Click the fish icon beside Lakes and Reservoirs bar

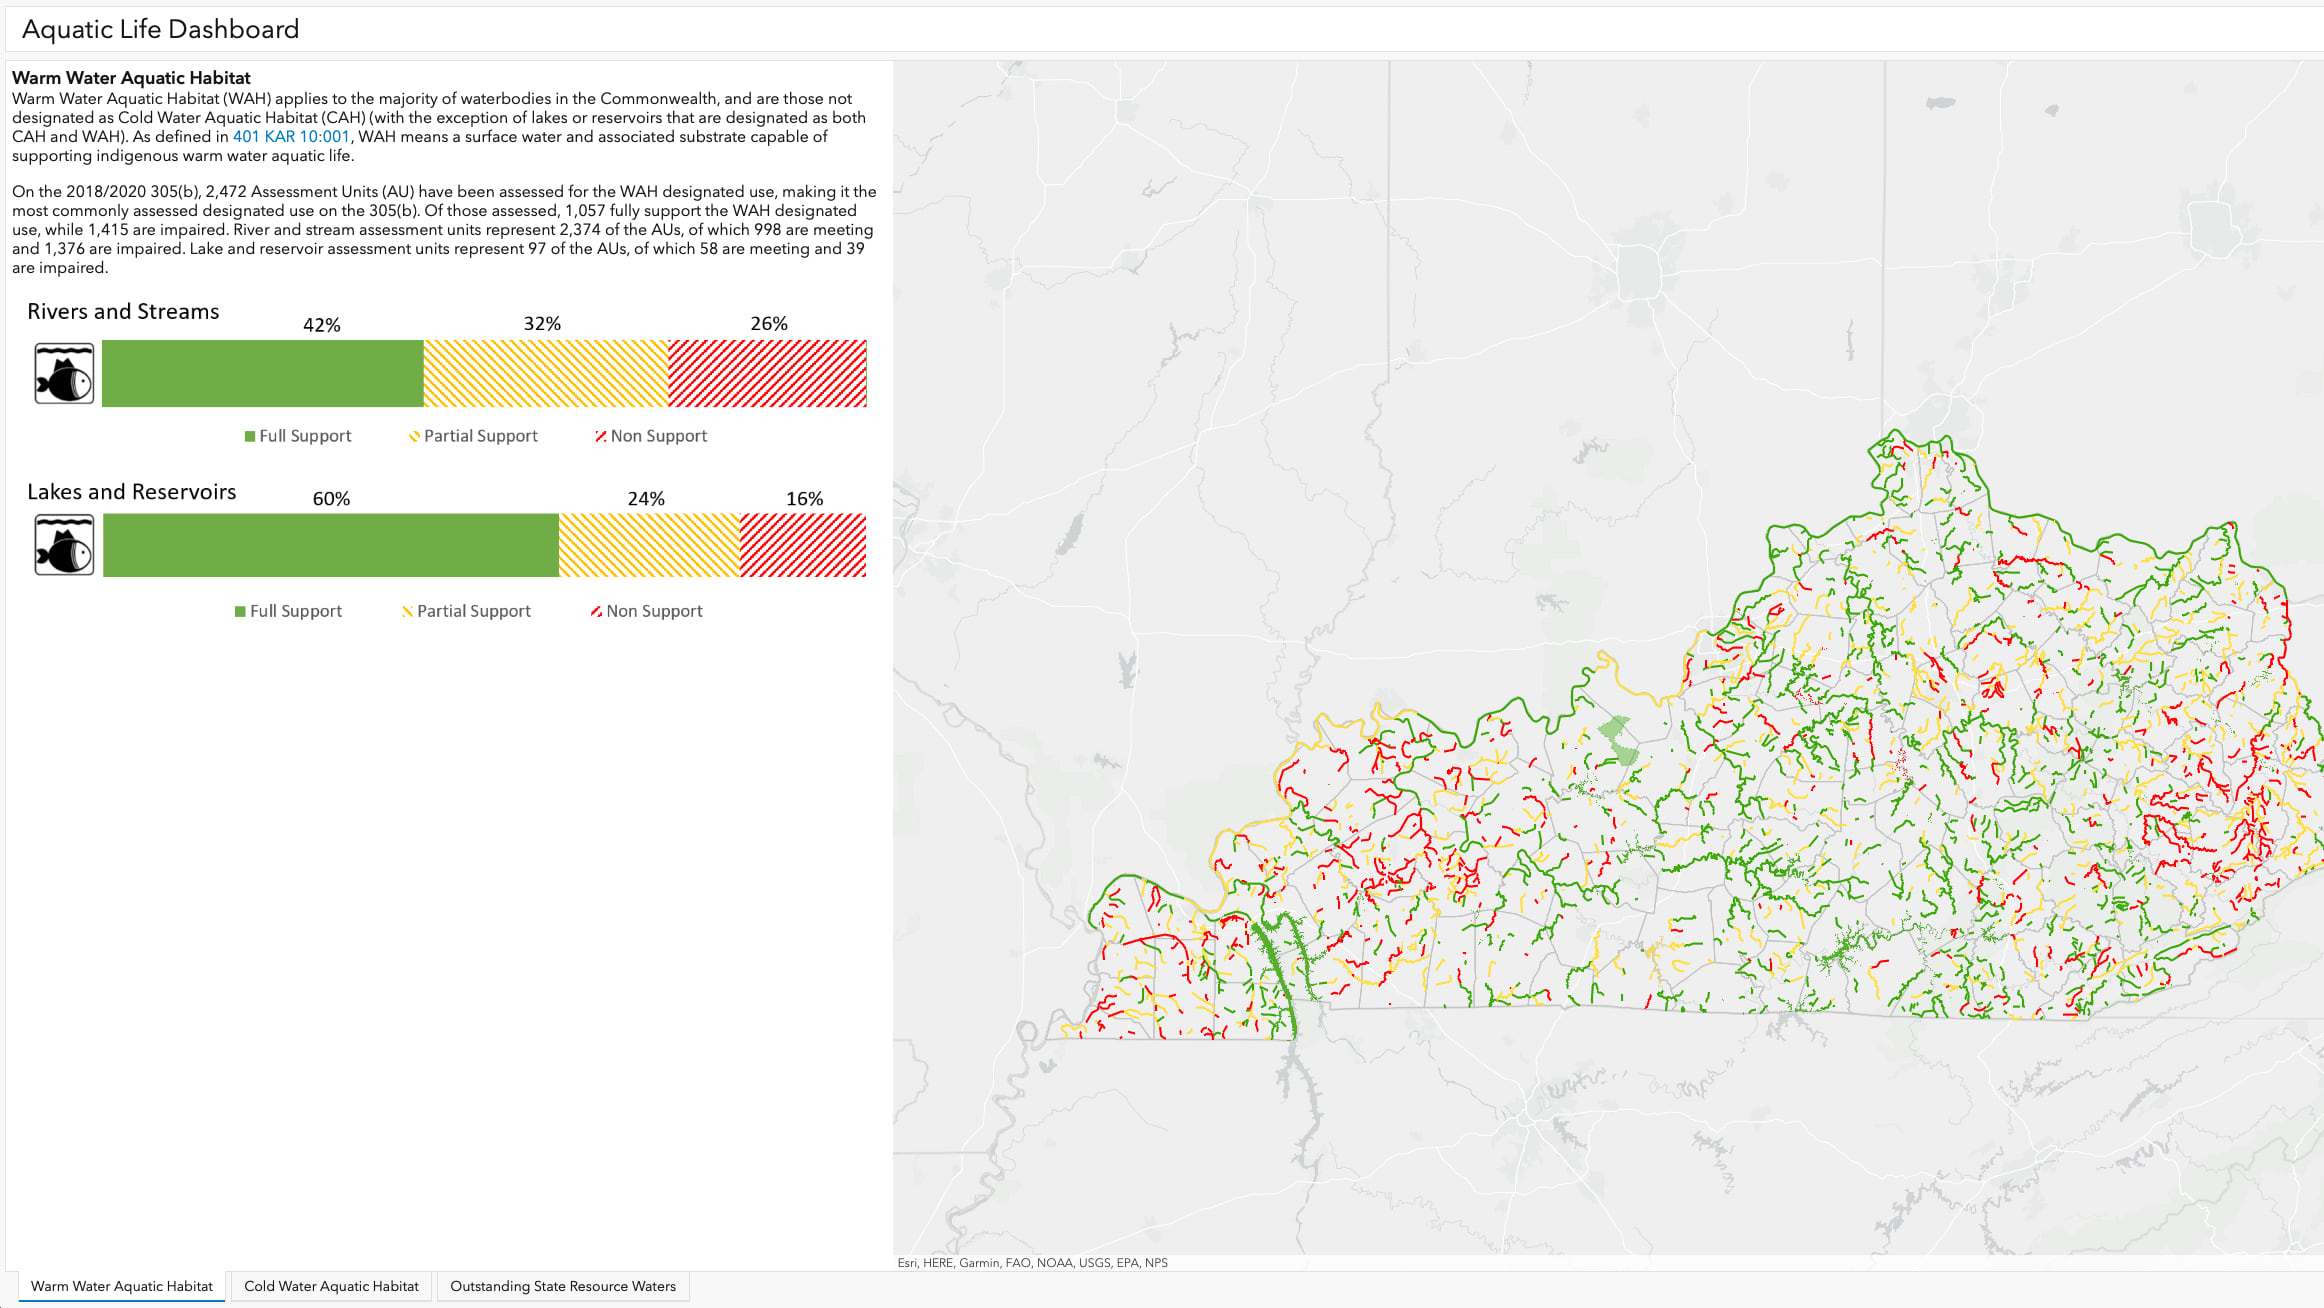pyautogui.click(x=64, y=545)
